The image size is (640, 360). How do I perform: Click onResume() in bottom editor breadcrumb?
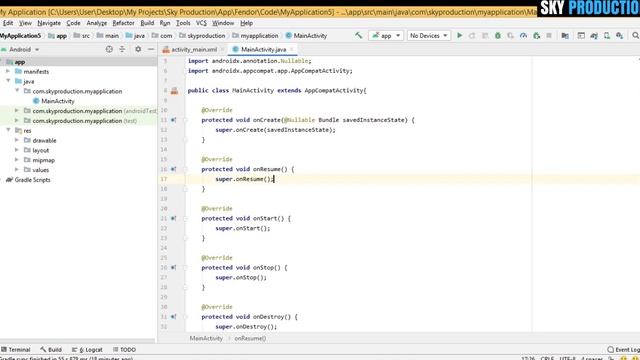coord(250,338)
